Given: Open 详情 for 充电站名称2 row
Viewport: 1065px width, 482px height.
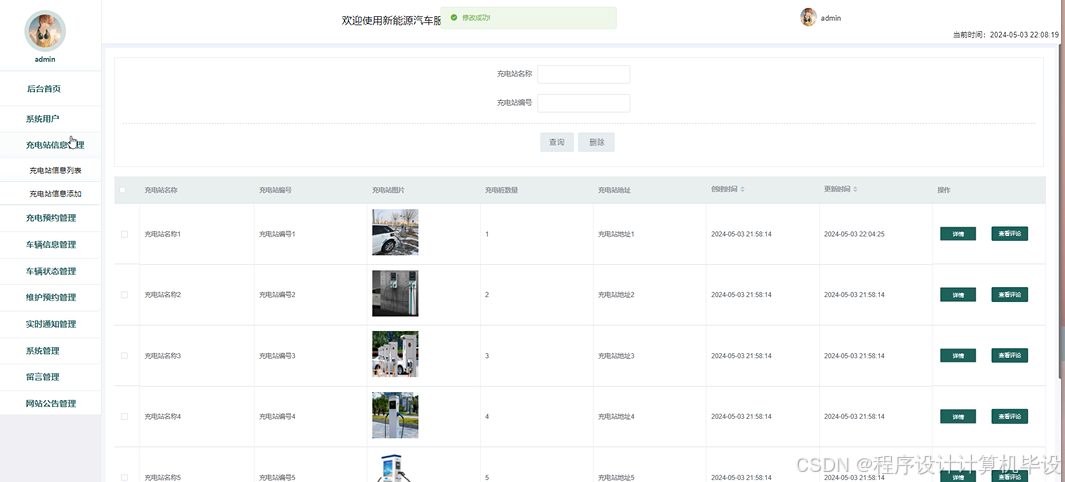Looking at the screenshot, I should coord(958,295).
